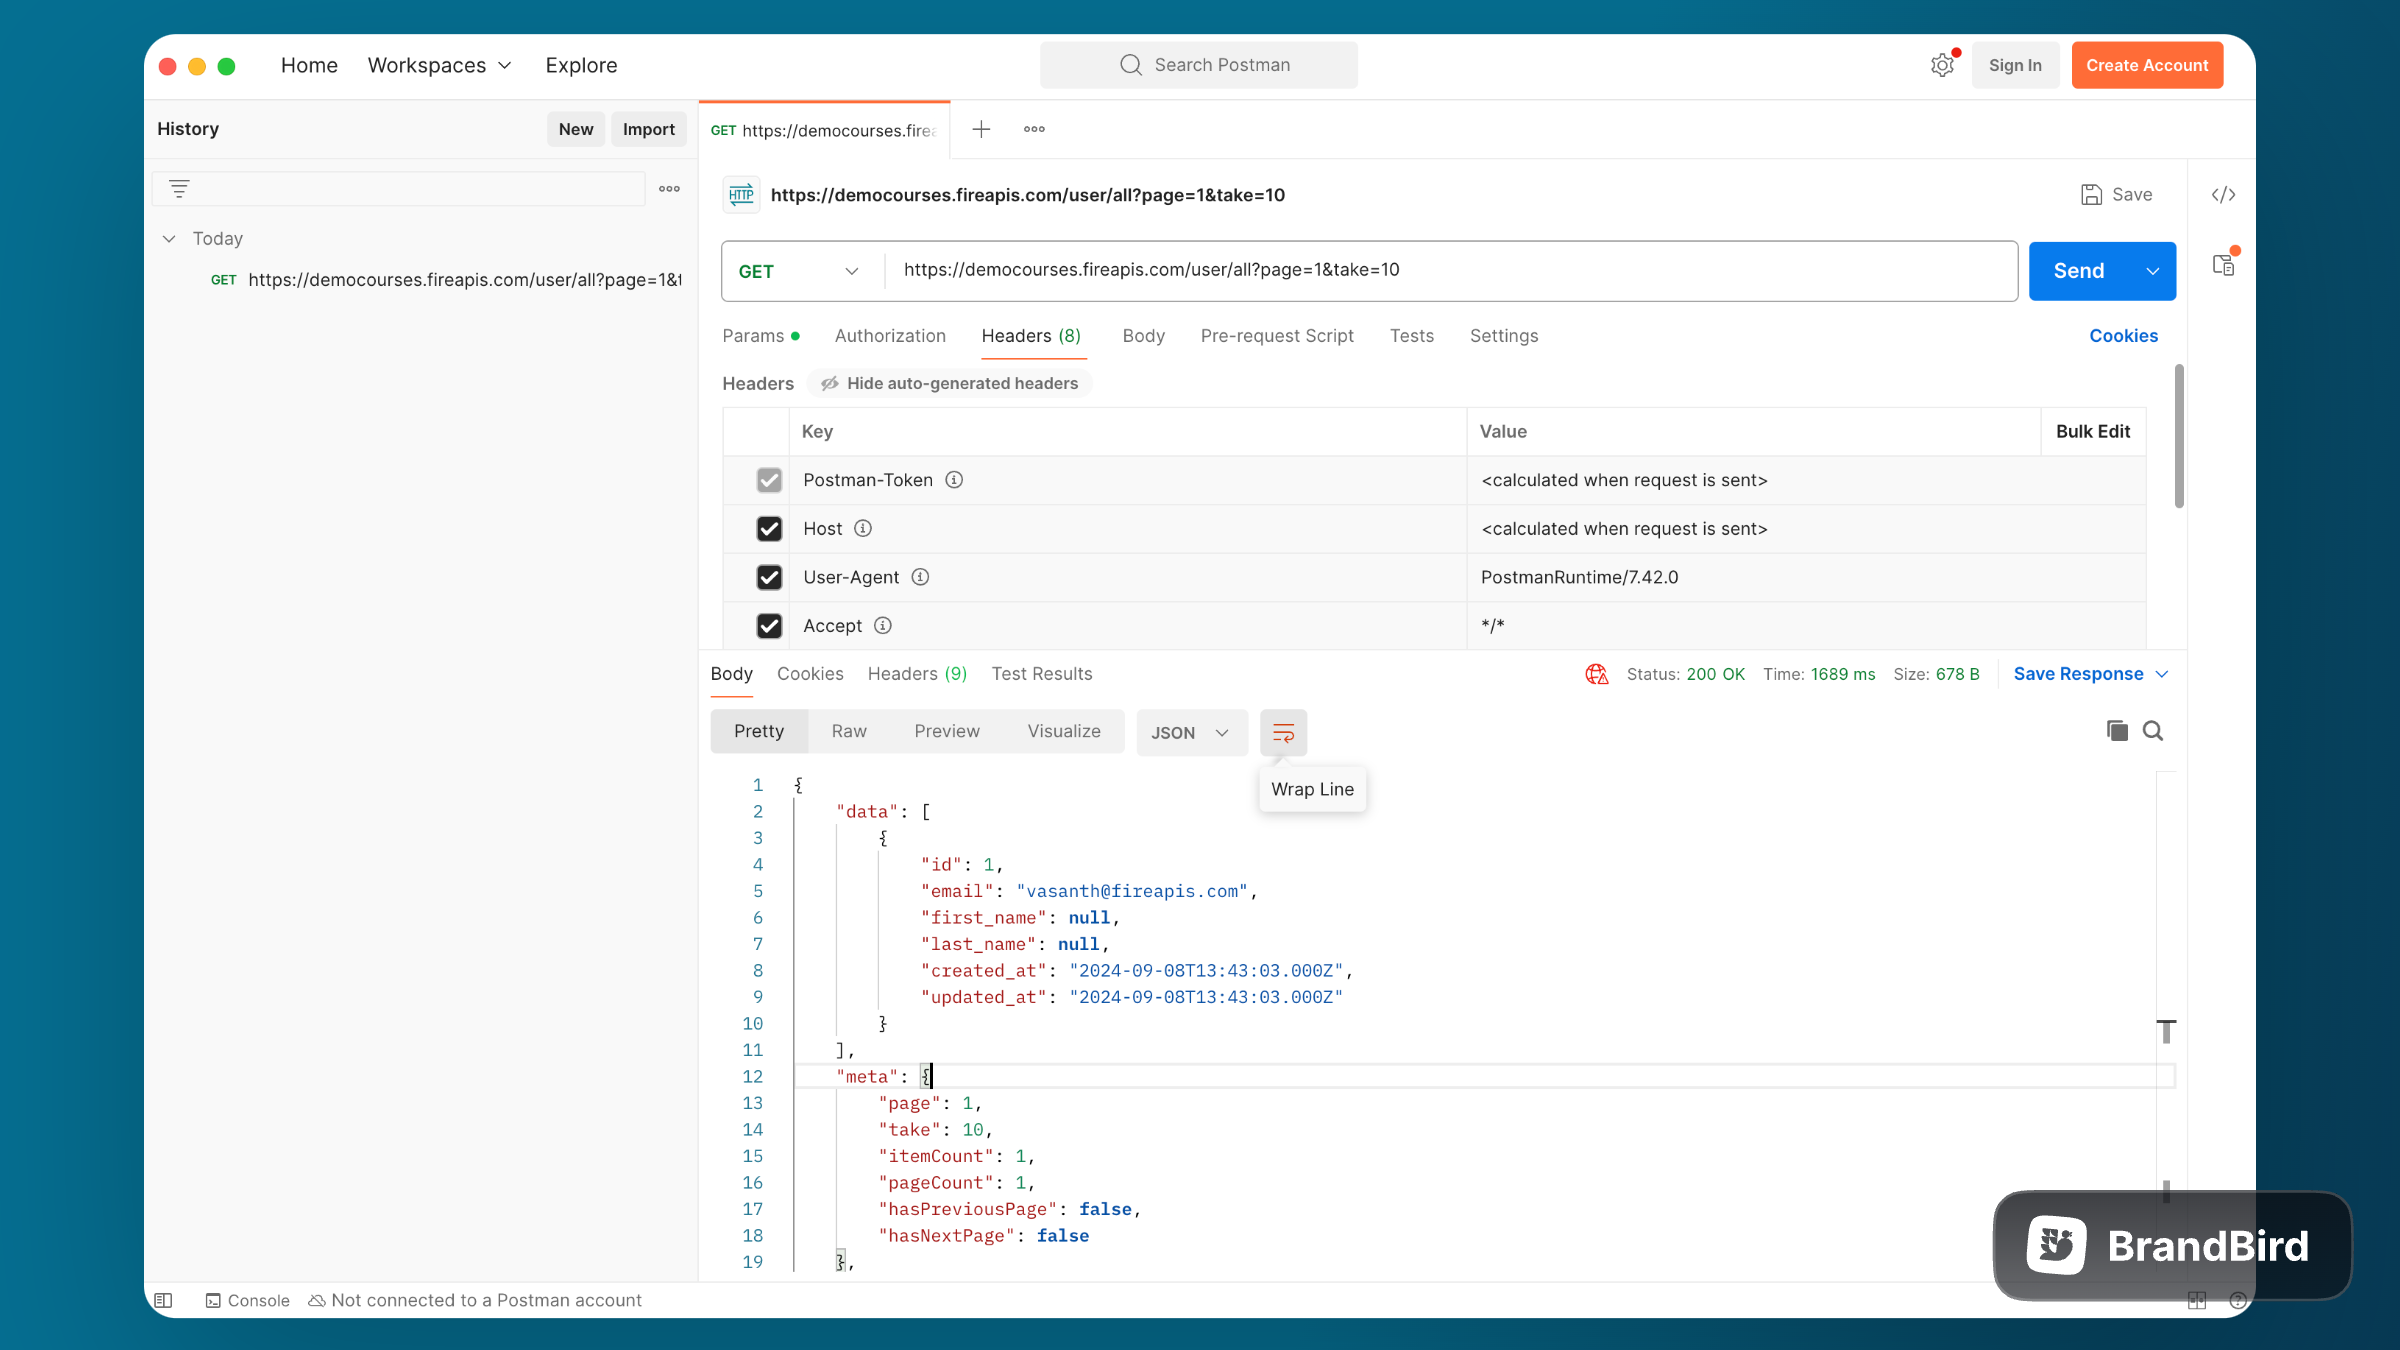Click the code snippet icon on the right
This screenshot has width=2400, height=1350.
click(x=2224, y=195)
